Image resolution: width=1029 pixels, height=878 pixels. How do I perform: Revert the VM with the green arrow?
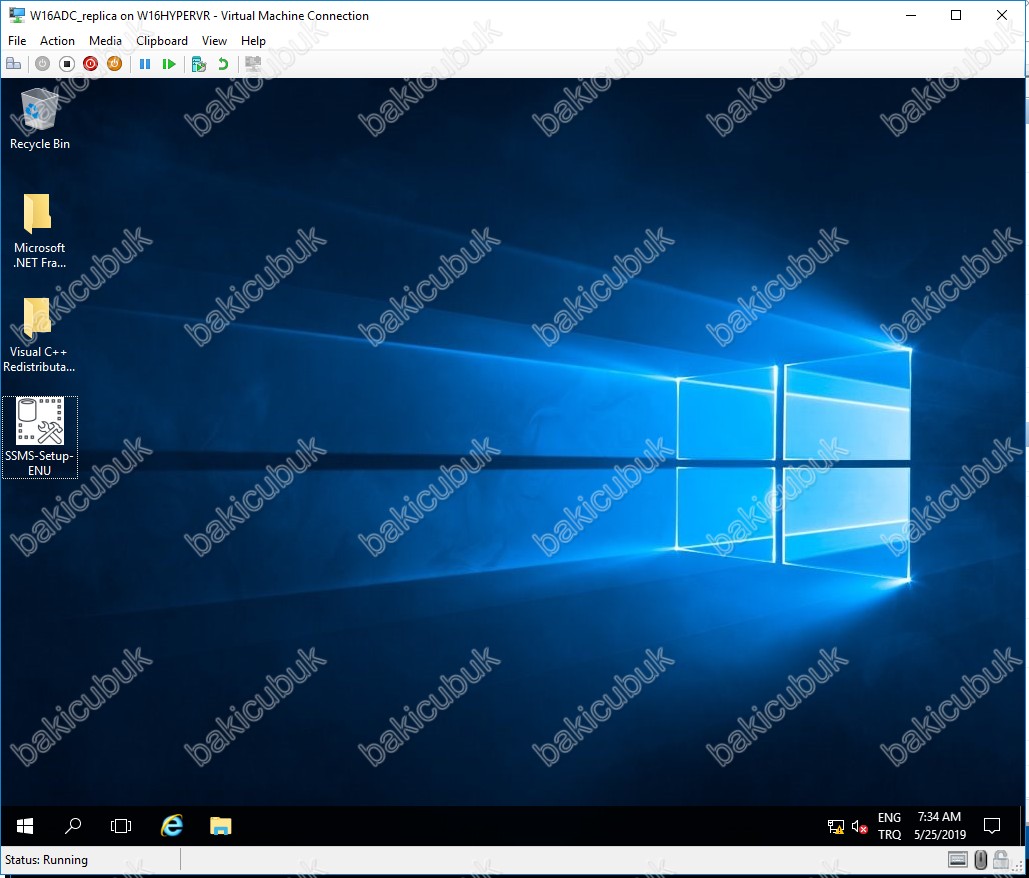tap(223, 64)
